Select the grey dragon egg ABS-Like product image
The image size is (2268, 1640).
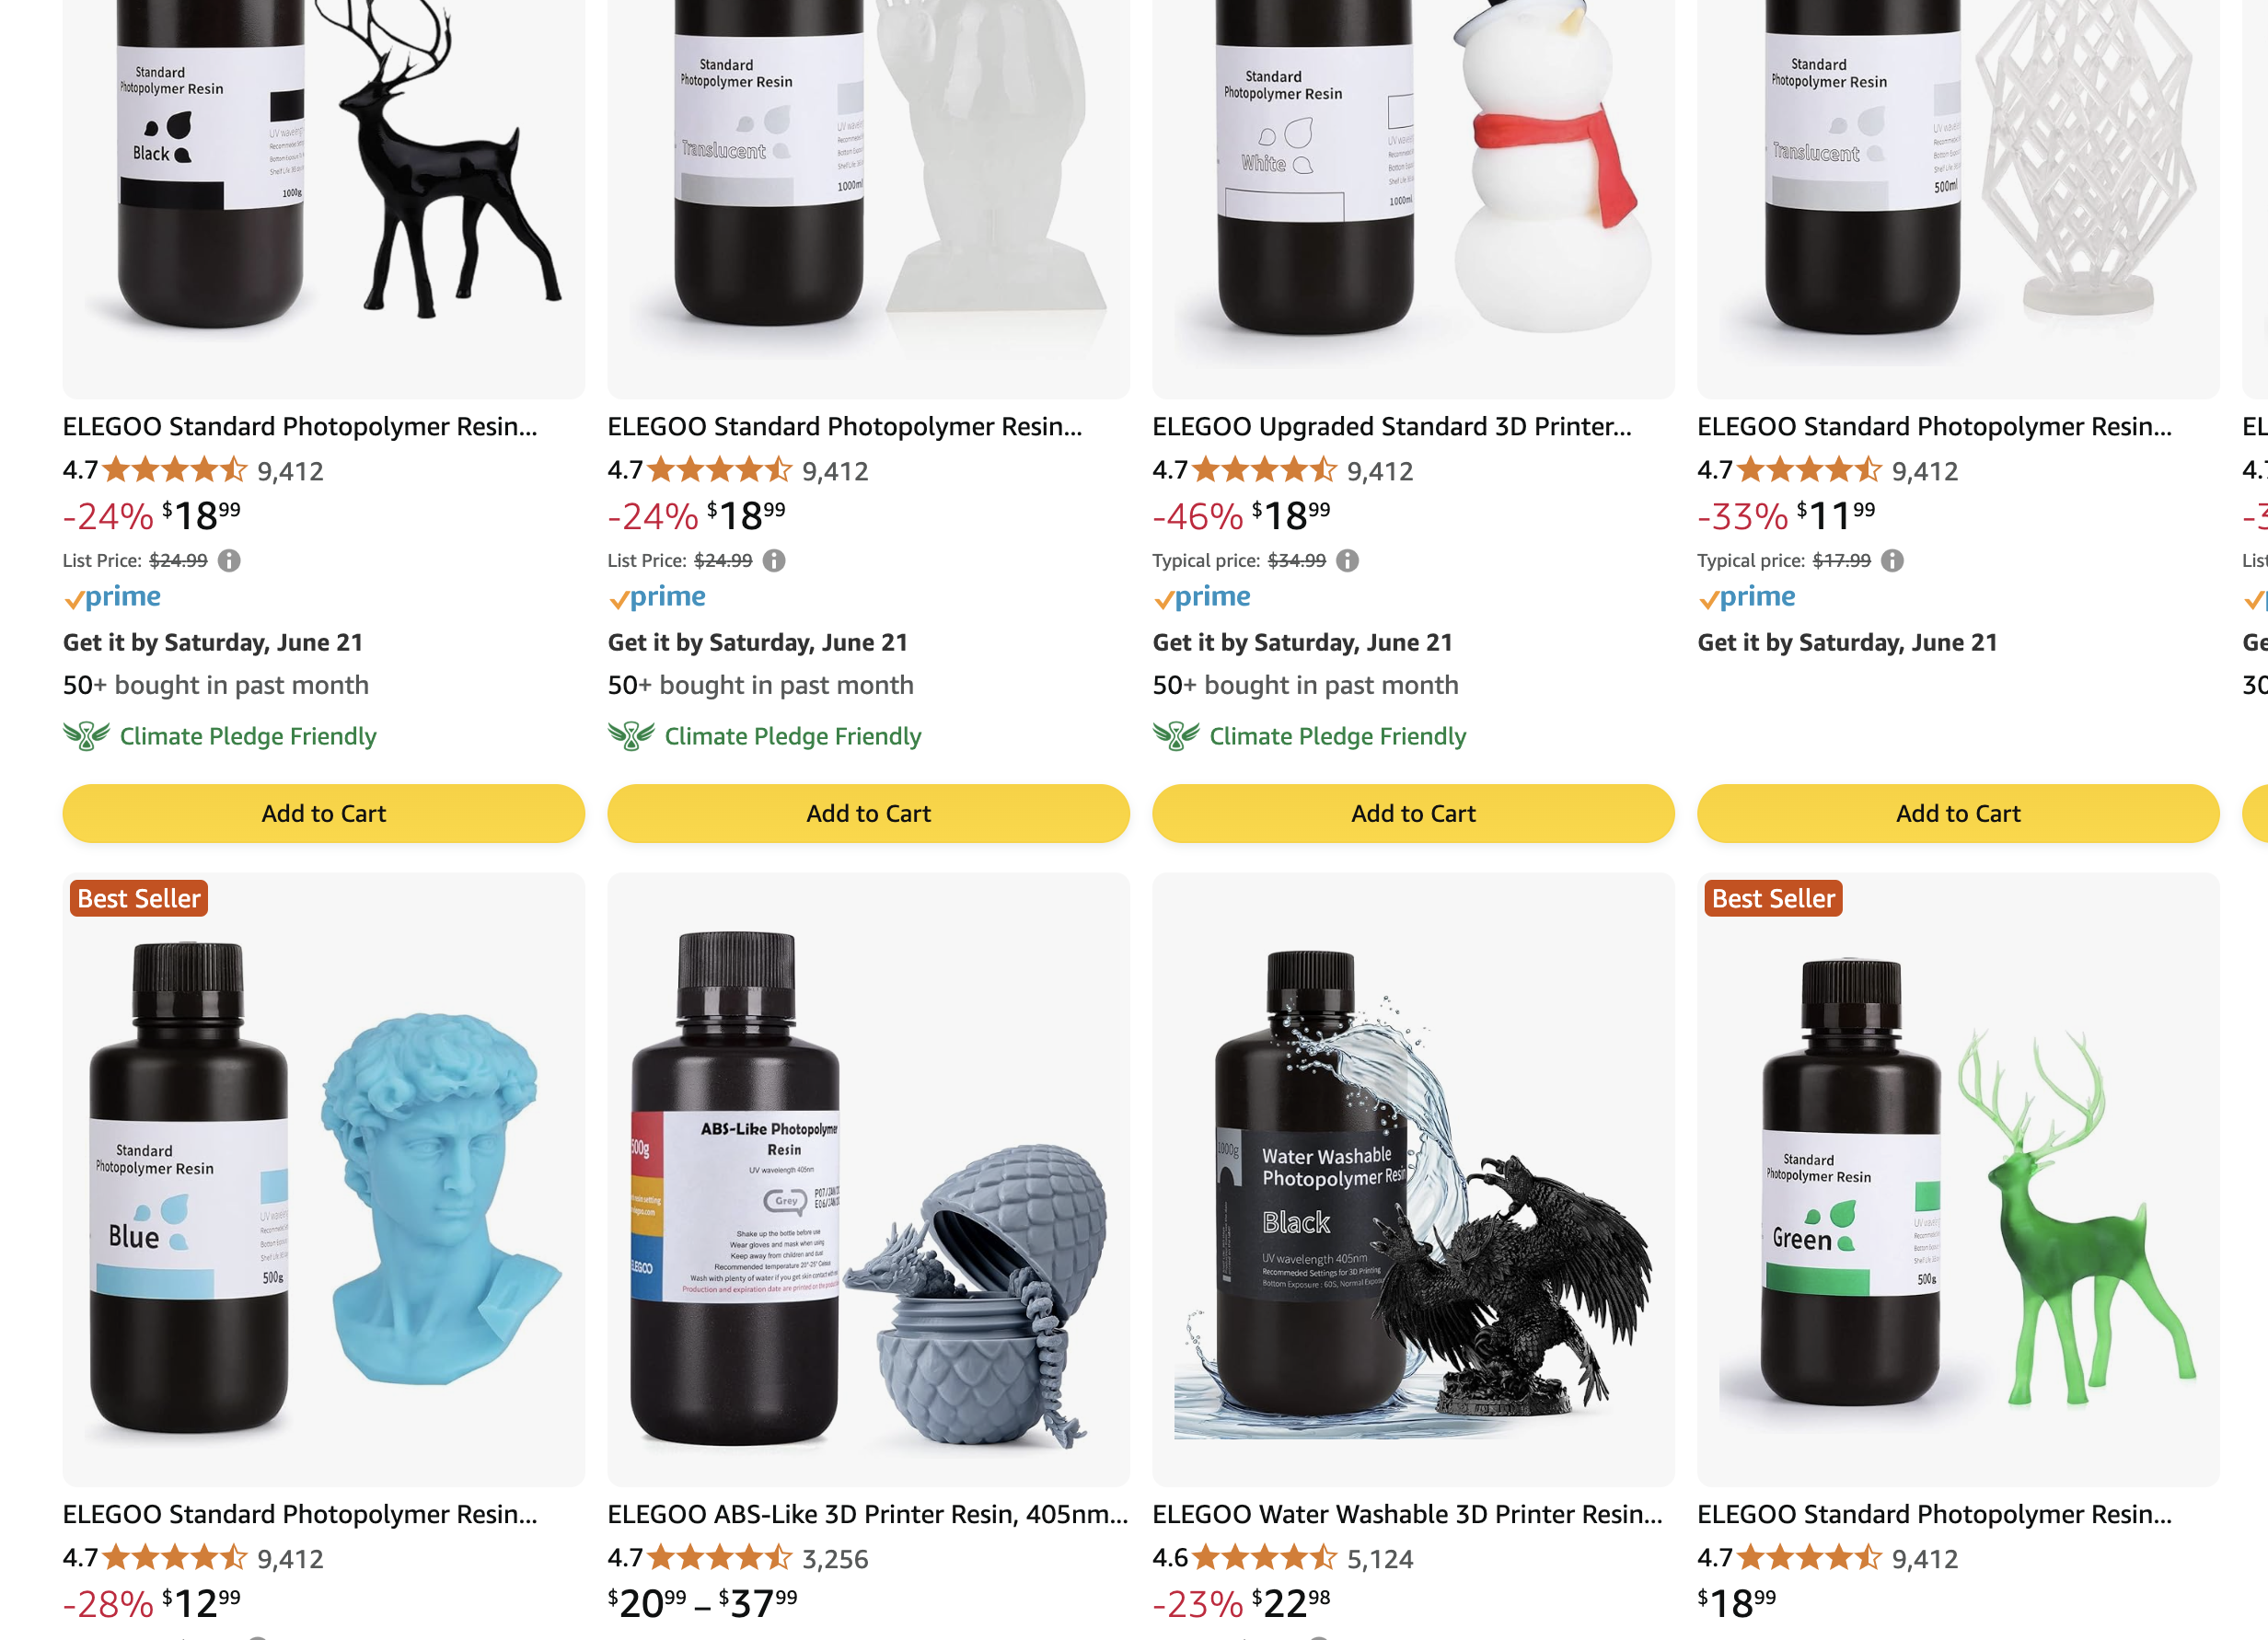pyautogui.click(x=868, y=1180)
